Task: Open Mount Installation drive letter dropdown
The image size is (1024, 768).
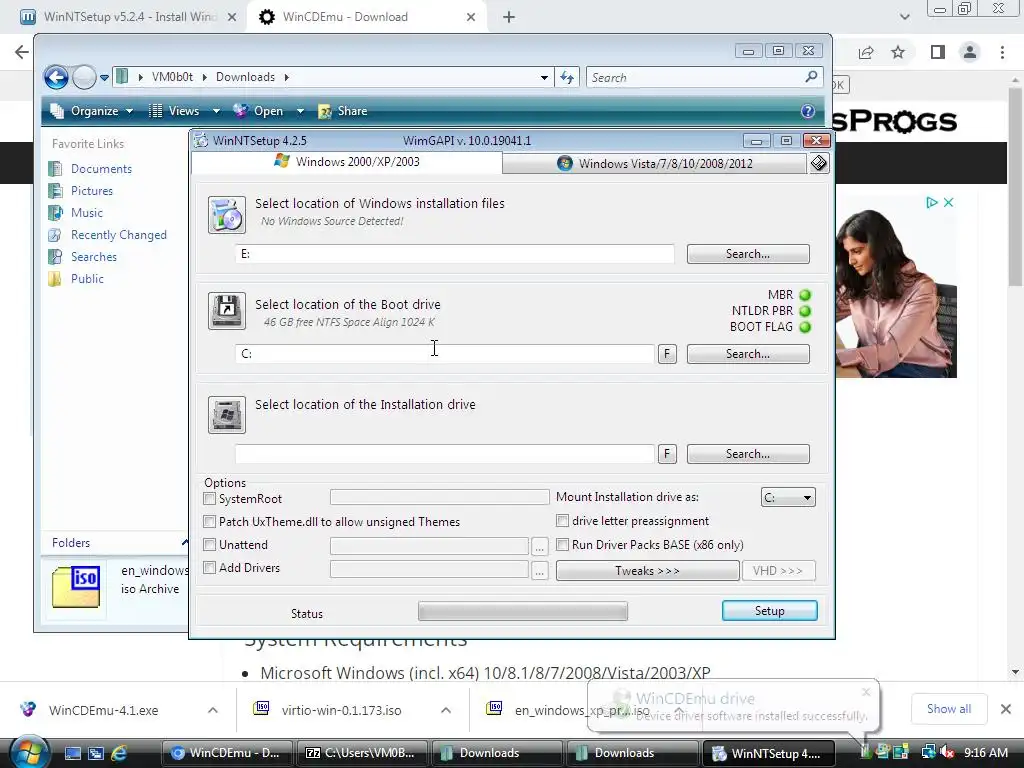Action: pos(788,498)
